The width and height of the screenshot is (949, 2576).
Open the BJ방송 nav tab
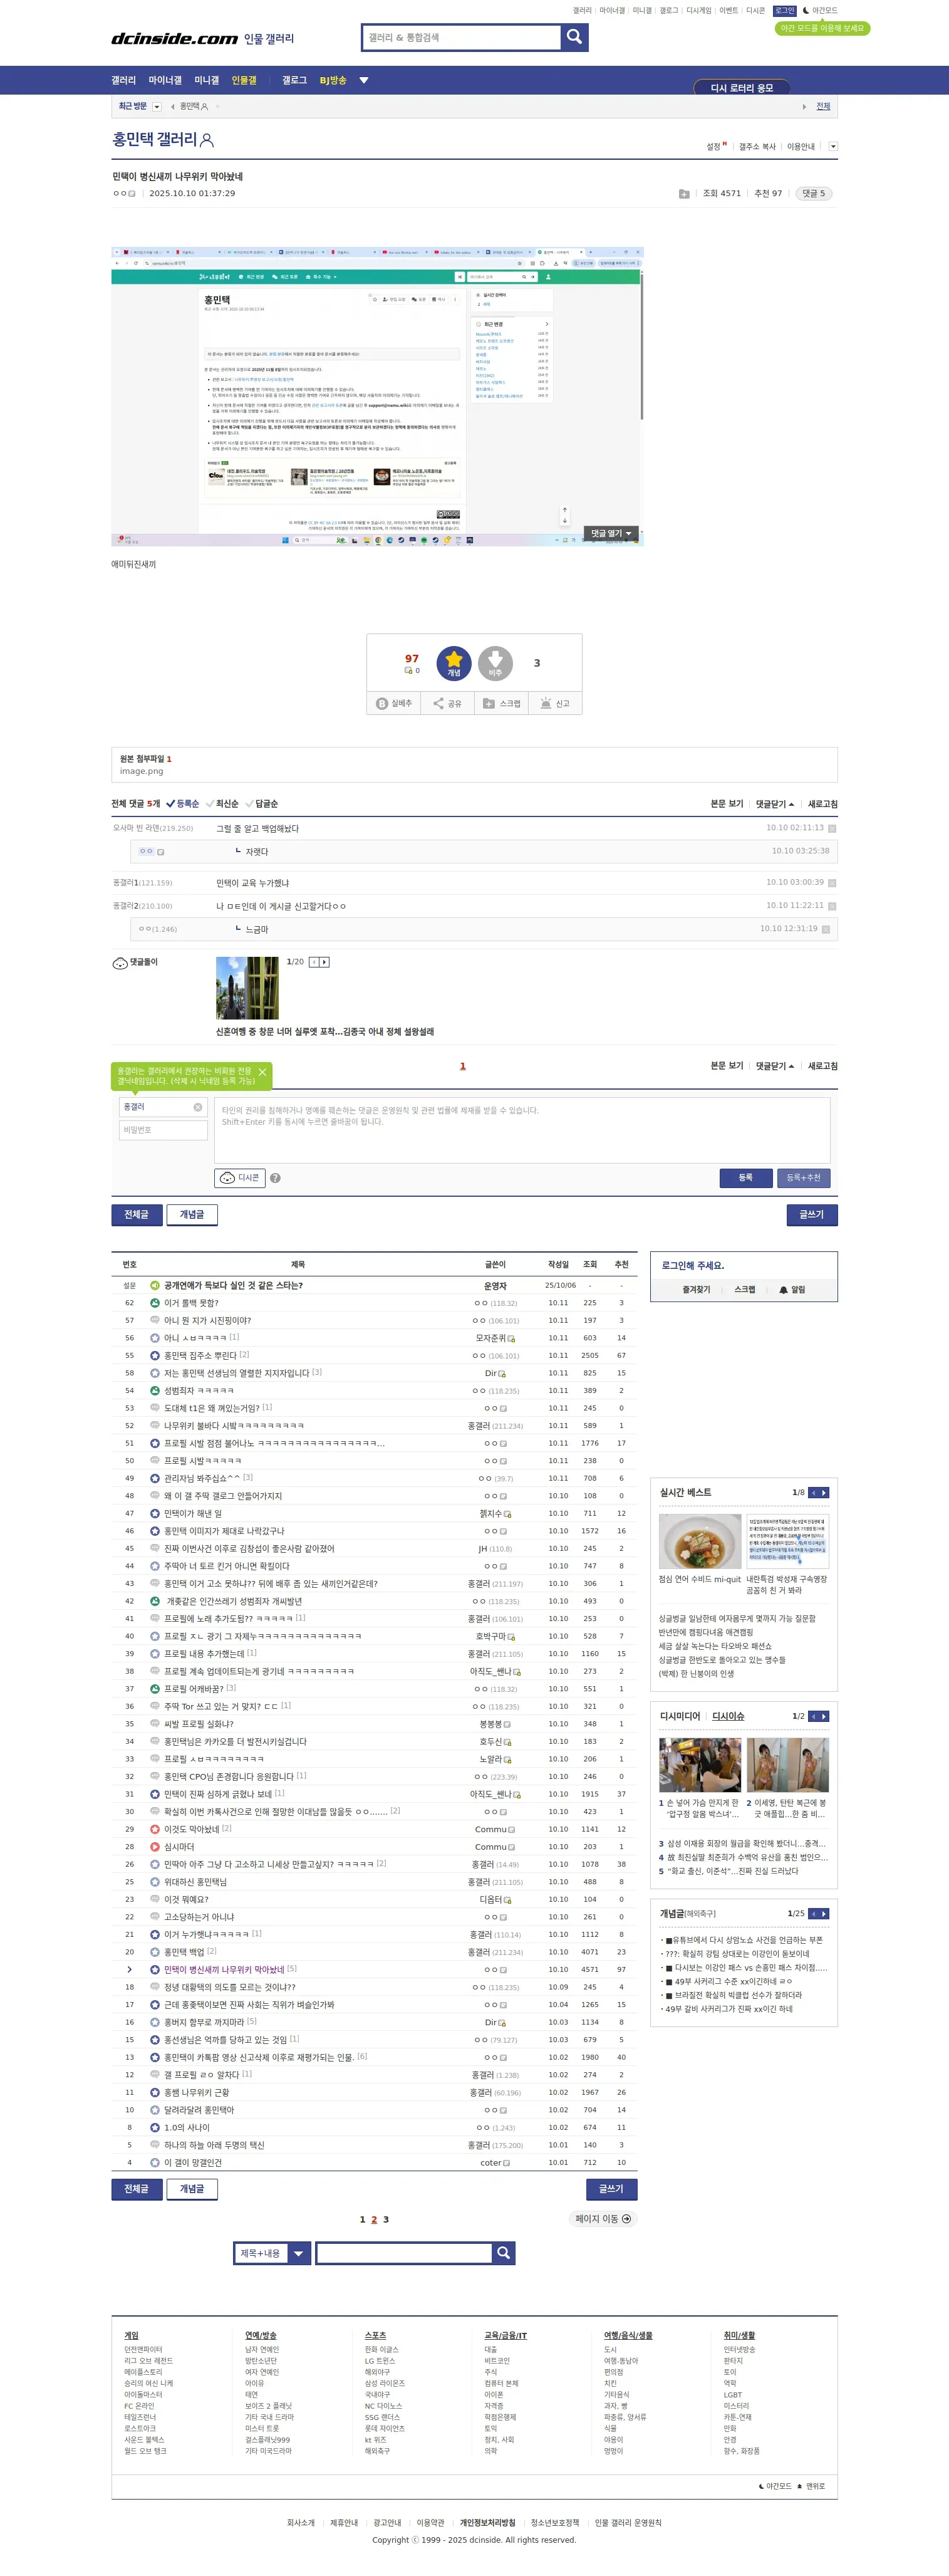click(x=333, y=80)
